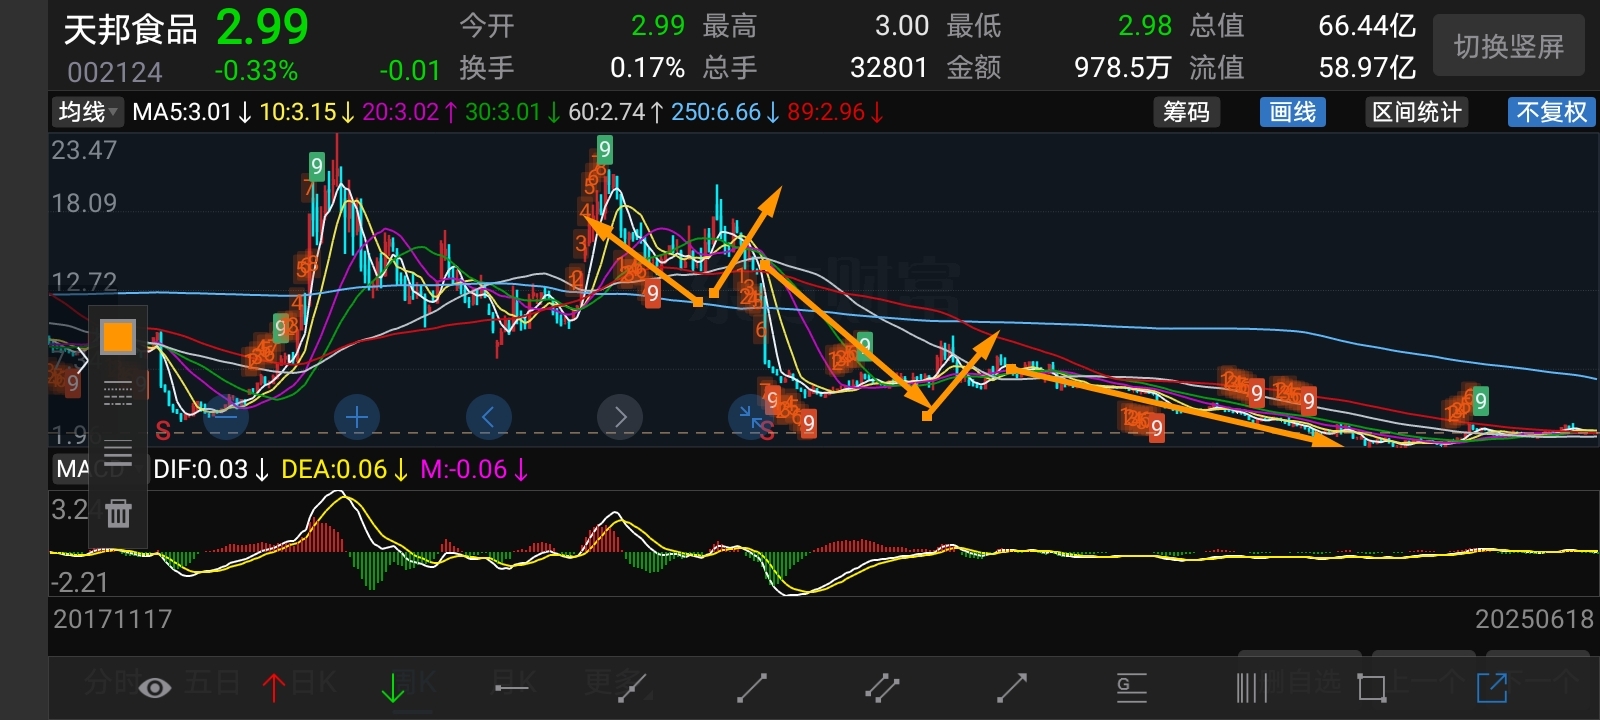Open the orange line color swatch
Image resolution: width=1600 pixels, height=720 pixels.
click(118, 337)
